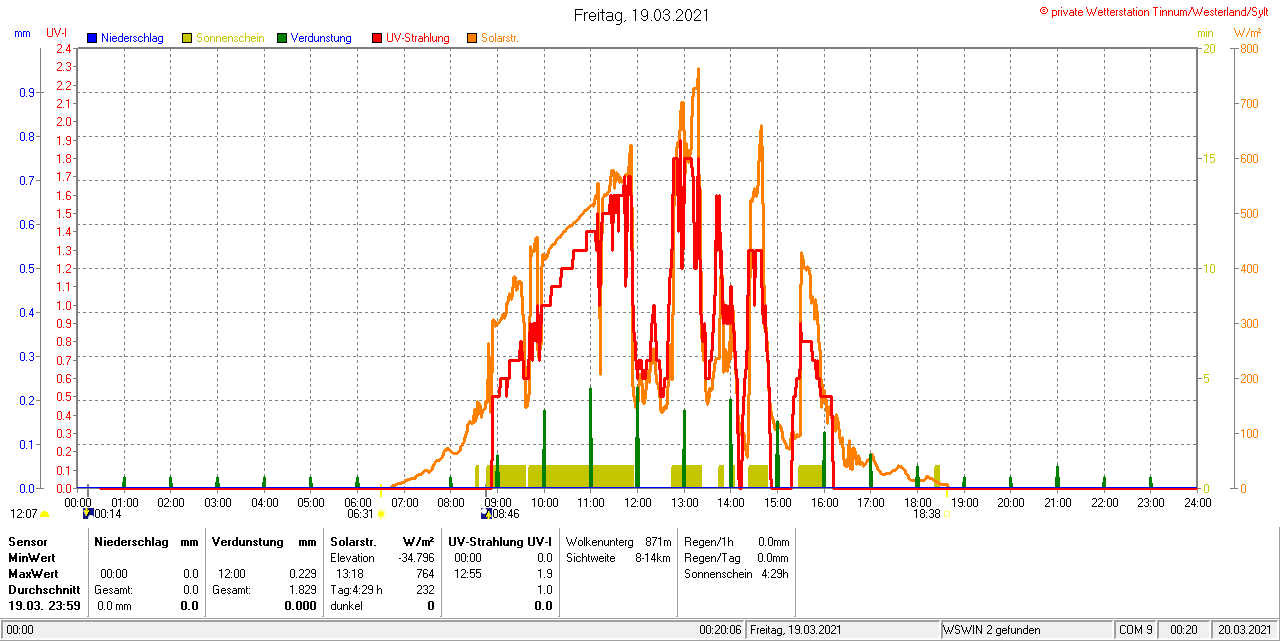Click the red UV-Strahlung legend swatch
Image resolution: width=1280 pixels, height=641 pixels.
coord(377,38)
